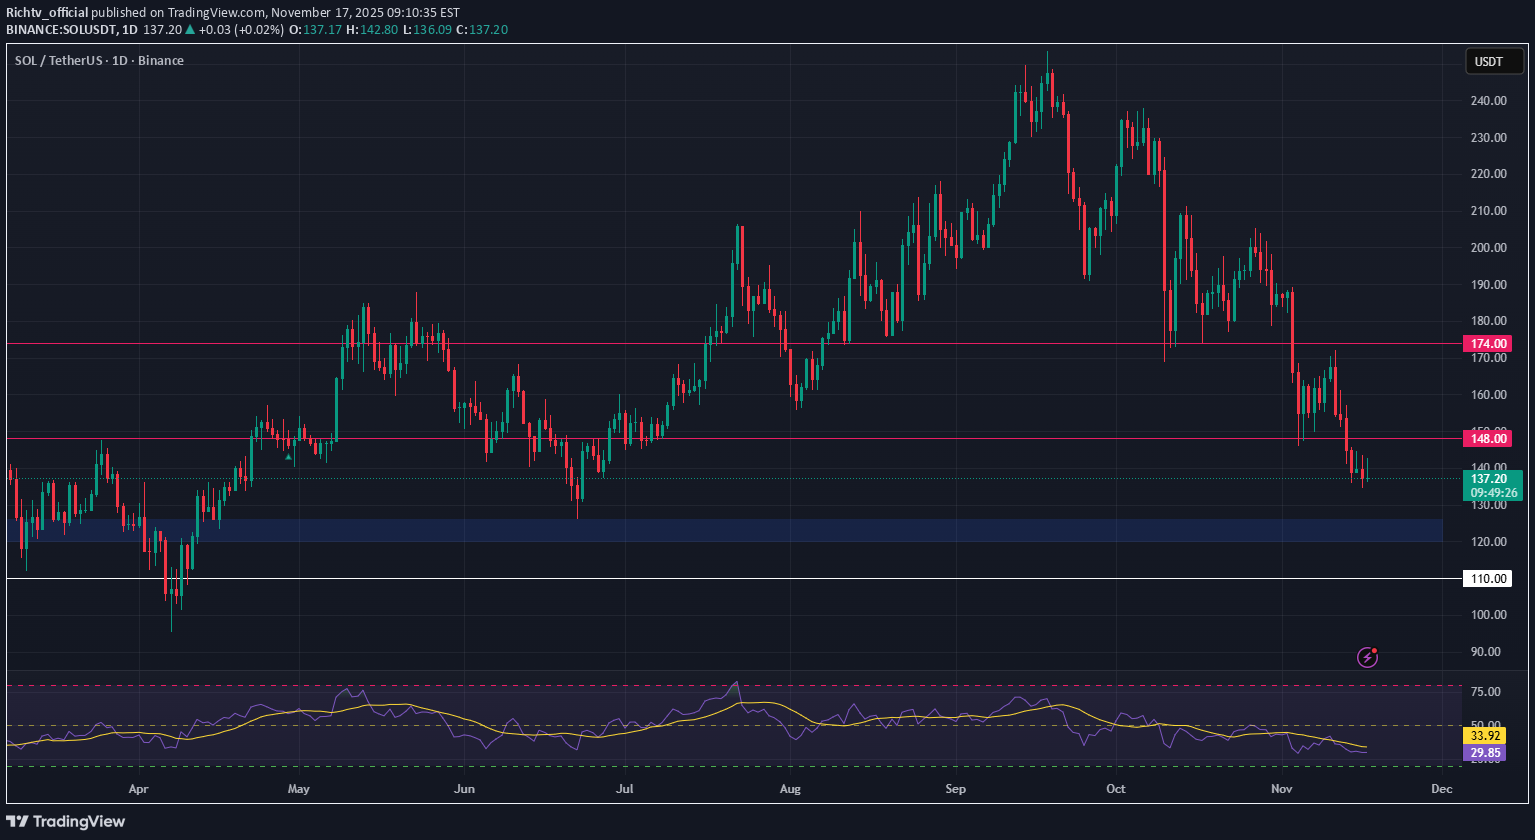Click the yellow 33.92 RSI value label
The height and width of the screenshot is (840, 1535).
(1487, 736)
